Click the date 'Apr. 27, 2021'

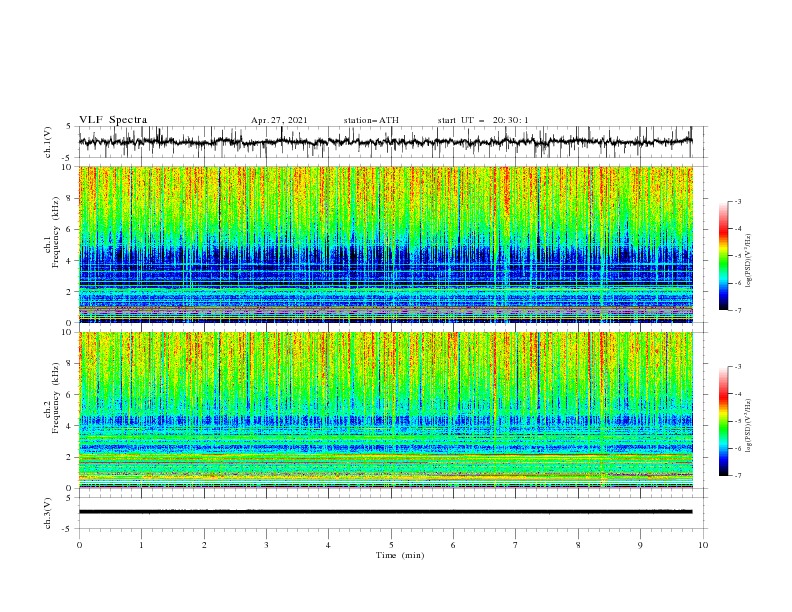click(x=279, y=120)
